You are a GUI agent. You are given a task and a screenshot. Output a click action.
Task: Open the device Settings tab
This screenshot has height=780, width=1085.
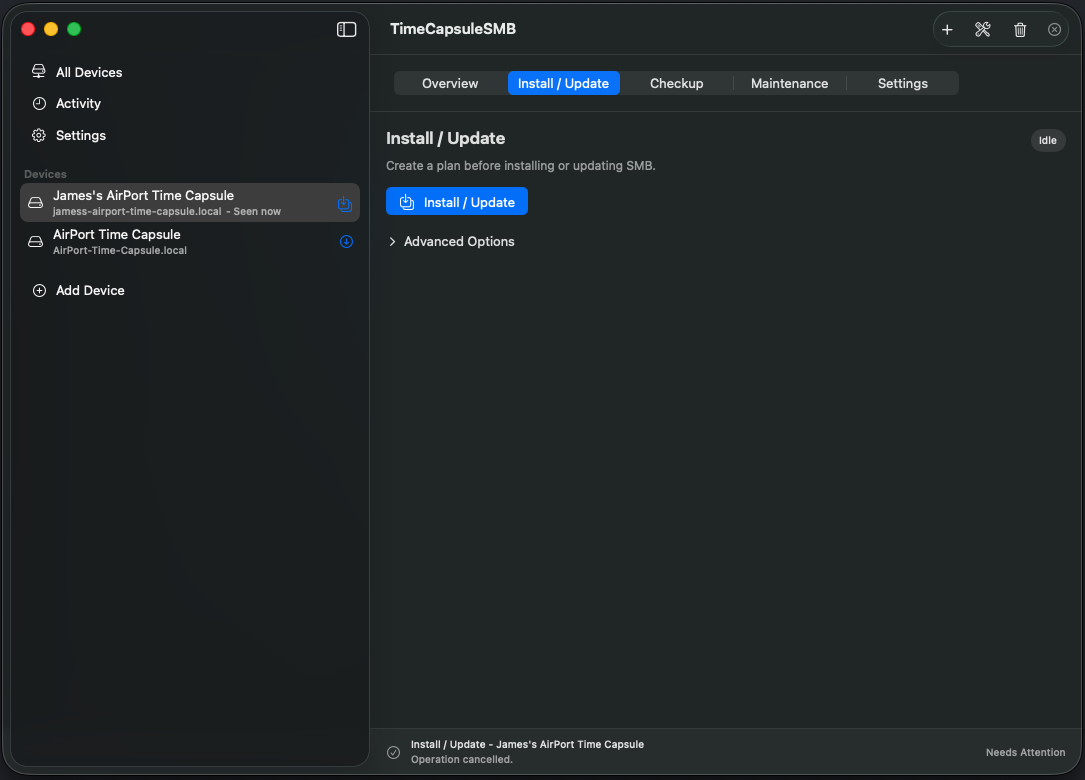tap(902, 83)
